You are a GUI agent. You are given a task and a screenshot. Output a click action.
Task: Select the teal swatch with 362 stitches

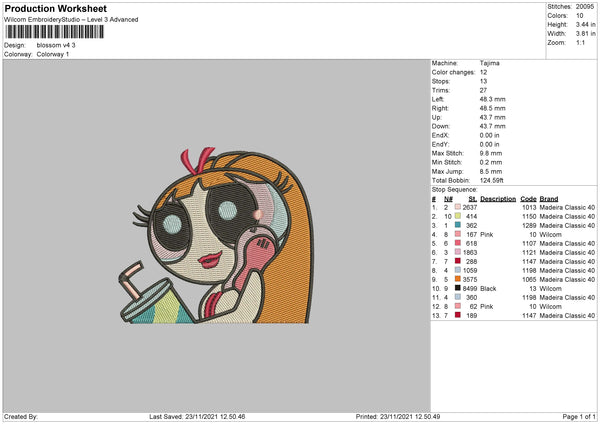coord(458,225)
